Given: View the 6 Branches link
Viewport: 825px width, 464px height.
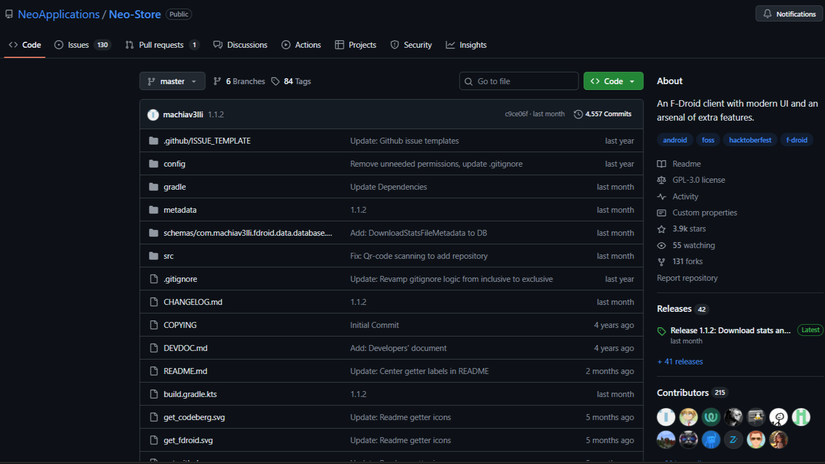Looking at the screenshot, I should tap(239, 81).
